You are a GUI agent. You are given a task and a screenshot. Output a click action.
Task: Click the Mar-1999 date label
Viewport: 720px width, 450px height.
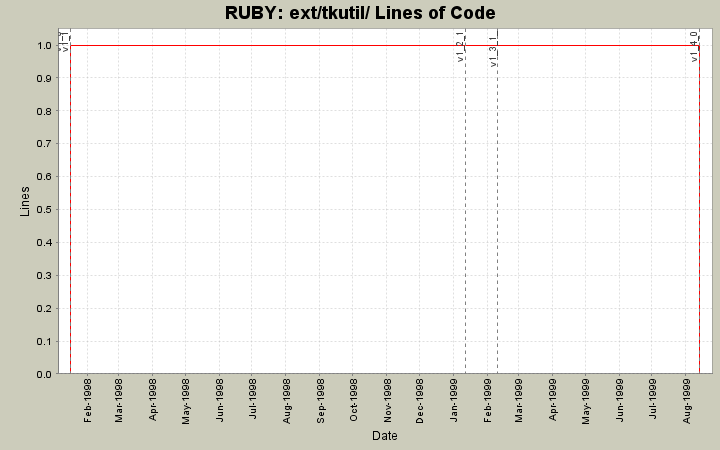coord(518,400)
